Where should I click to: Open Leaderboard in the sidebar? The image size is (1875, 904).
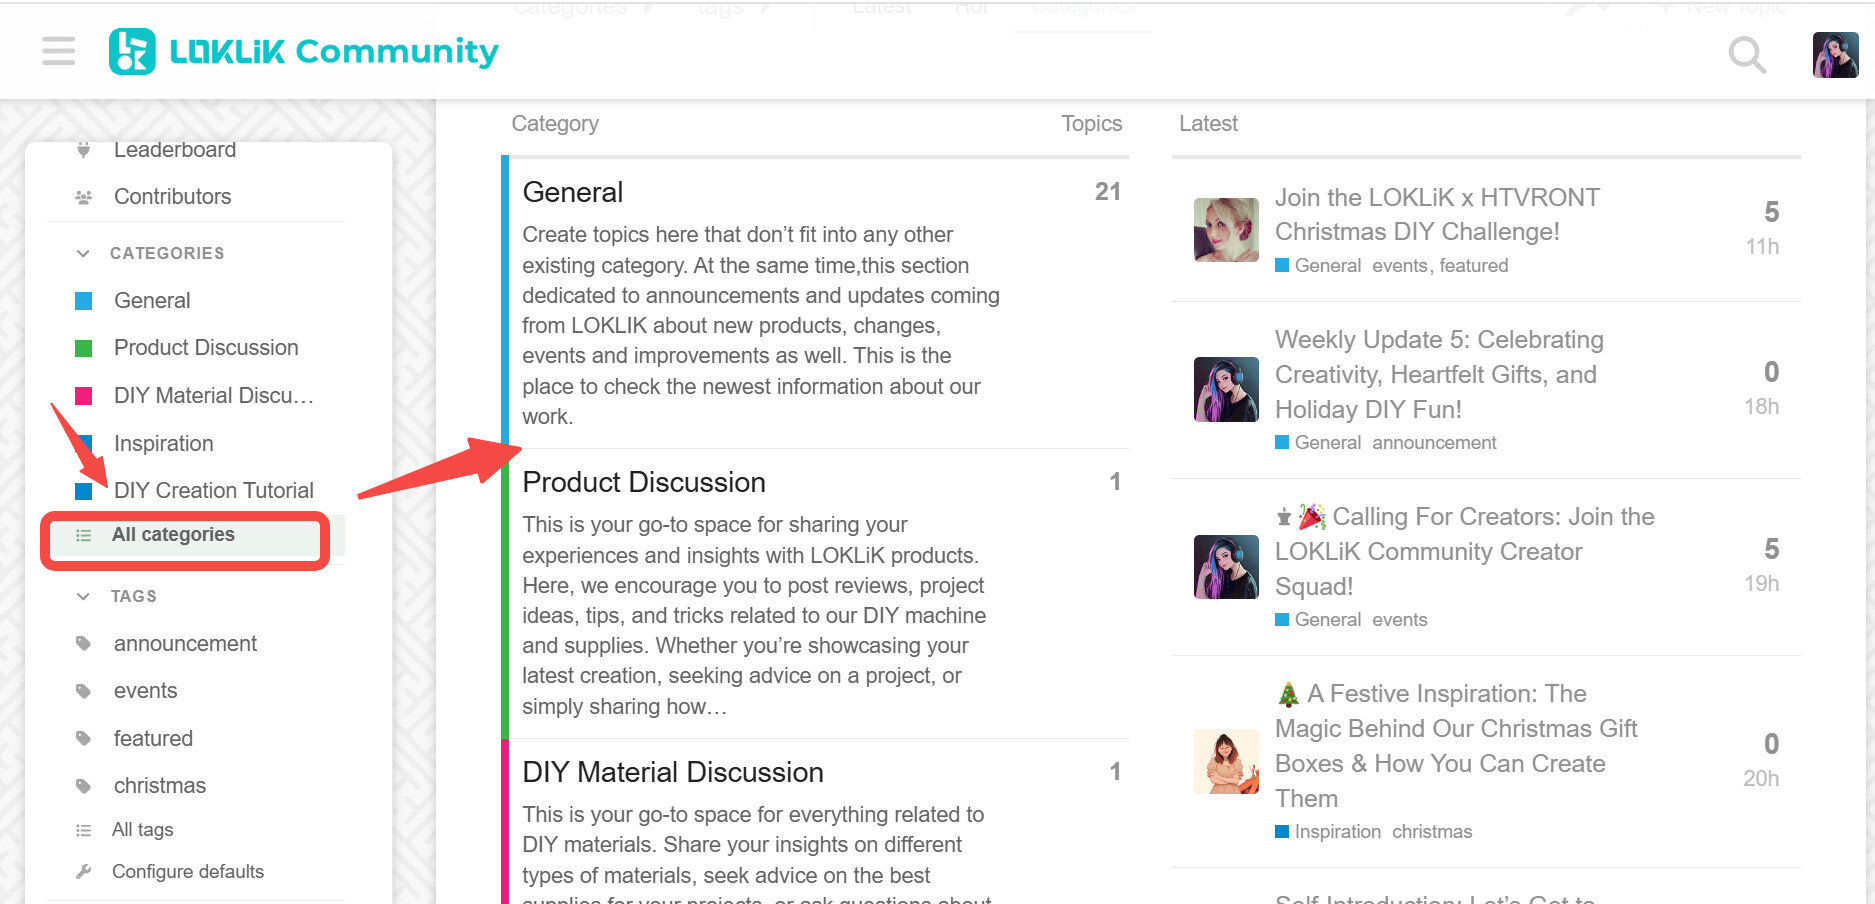coord(175,150)
